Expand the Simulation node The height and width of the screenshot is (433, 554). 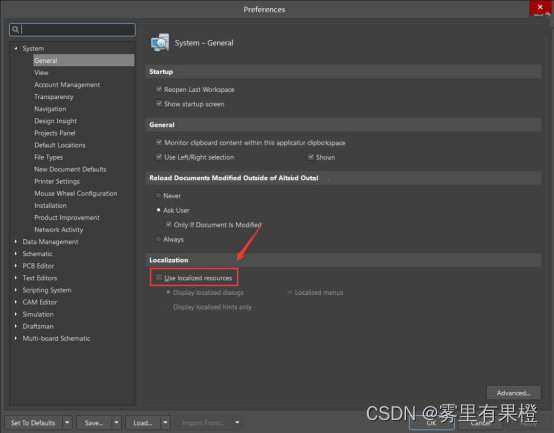[x=16, y=314]
